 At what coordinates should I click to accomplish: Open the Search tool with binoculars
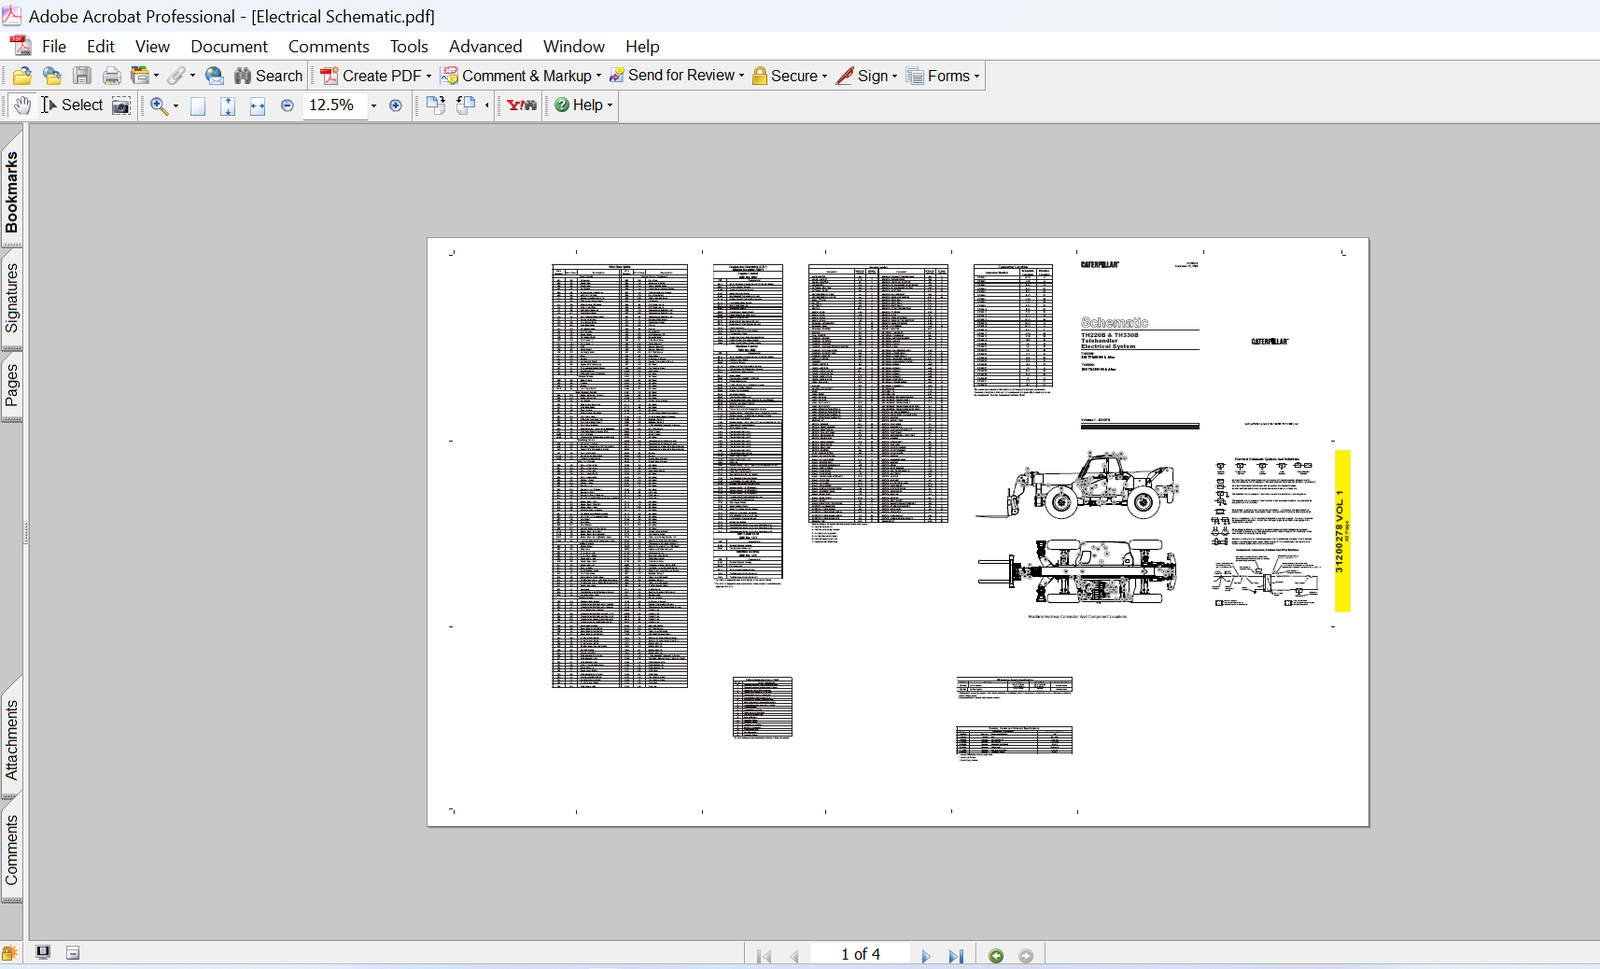tap(268, 76)
